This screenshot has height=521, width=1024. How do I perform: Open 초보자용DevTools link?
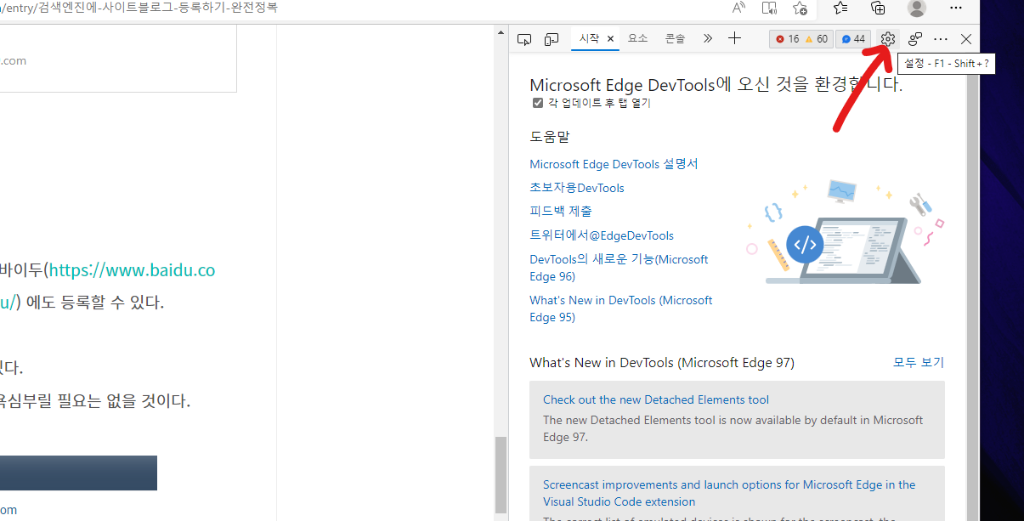click(577, 187)
